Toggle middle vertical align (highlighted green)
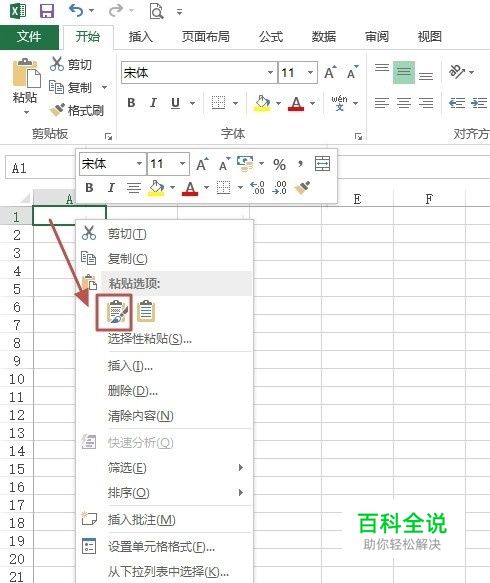The width and height of the screenshot is (490, 583). (x=404, y=72)
